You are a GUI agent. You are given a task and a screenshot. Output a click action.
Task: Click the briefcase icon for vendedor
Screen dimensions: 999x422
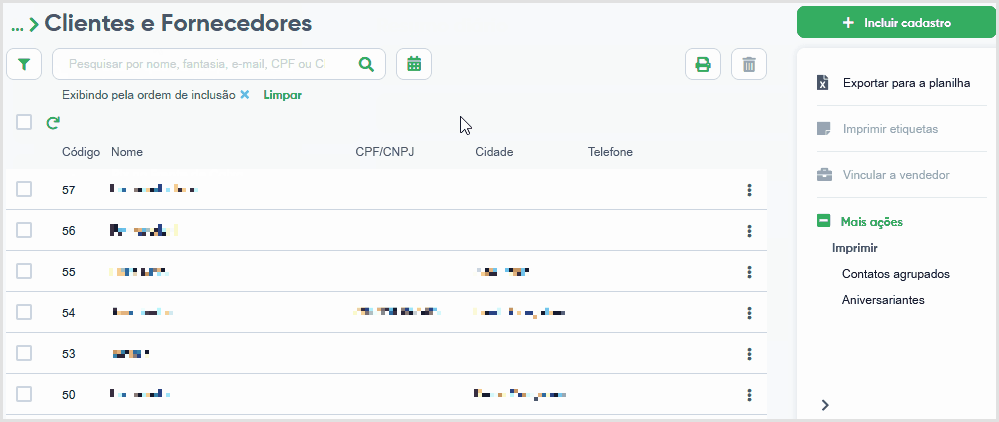824,175
